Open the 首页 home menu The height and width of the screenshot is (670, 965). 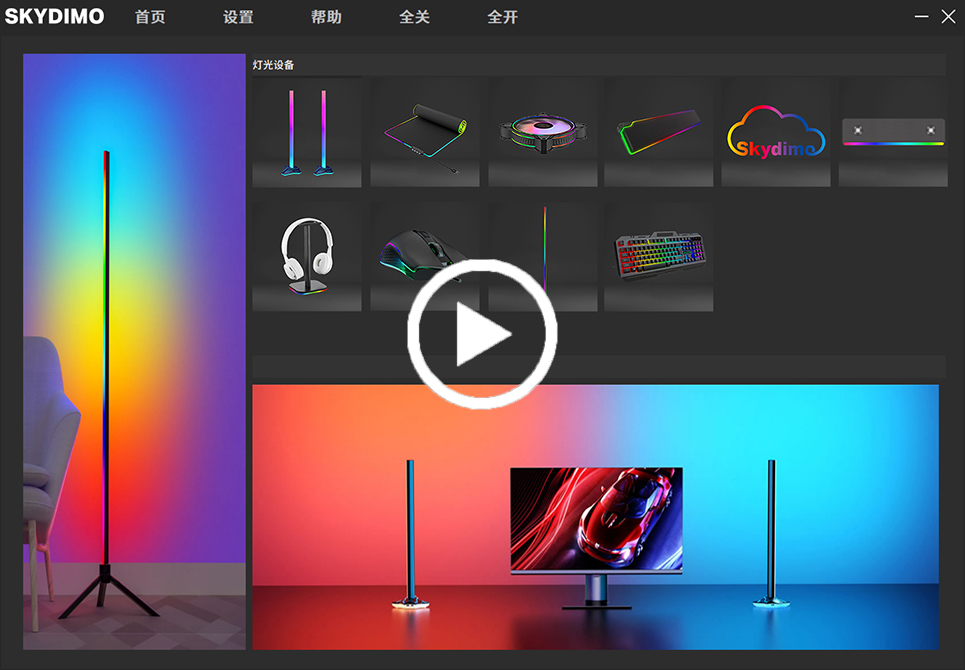click(x=150, y=17)
